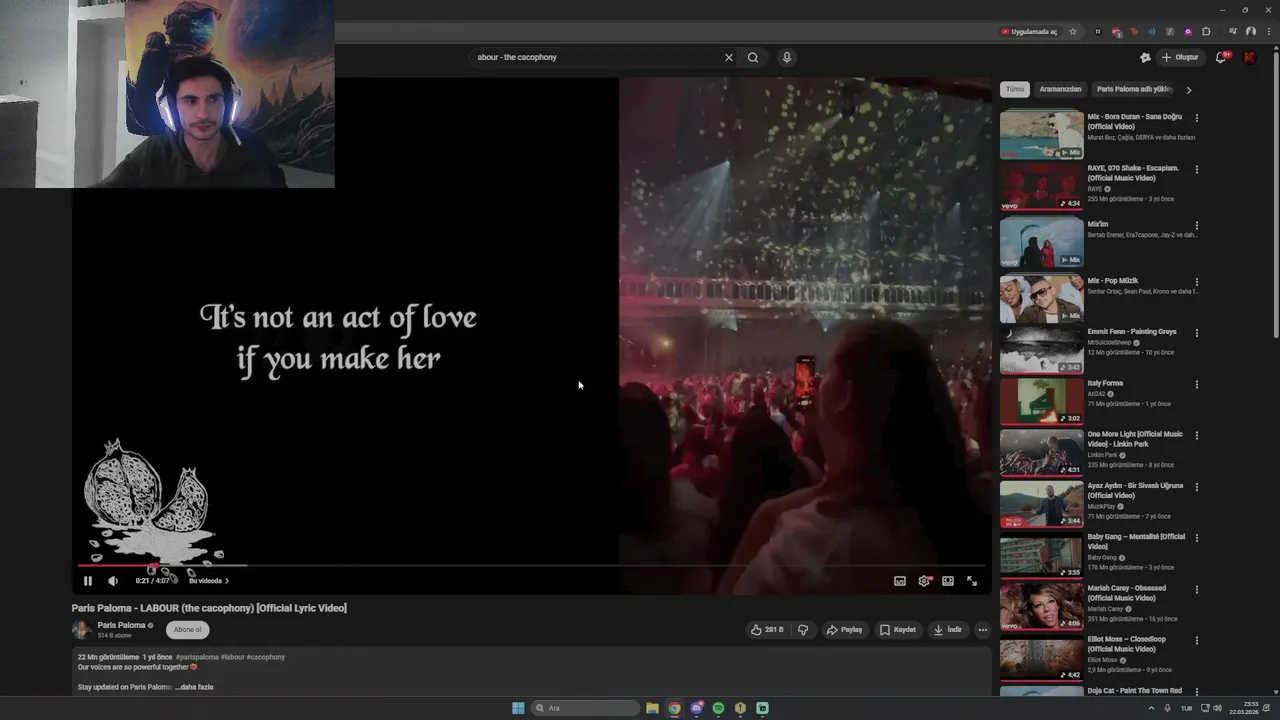The height and width of the screenshot is (720, 1280).
Task: Open the YouTube notifications bell
Action: click(1221, 57)
